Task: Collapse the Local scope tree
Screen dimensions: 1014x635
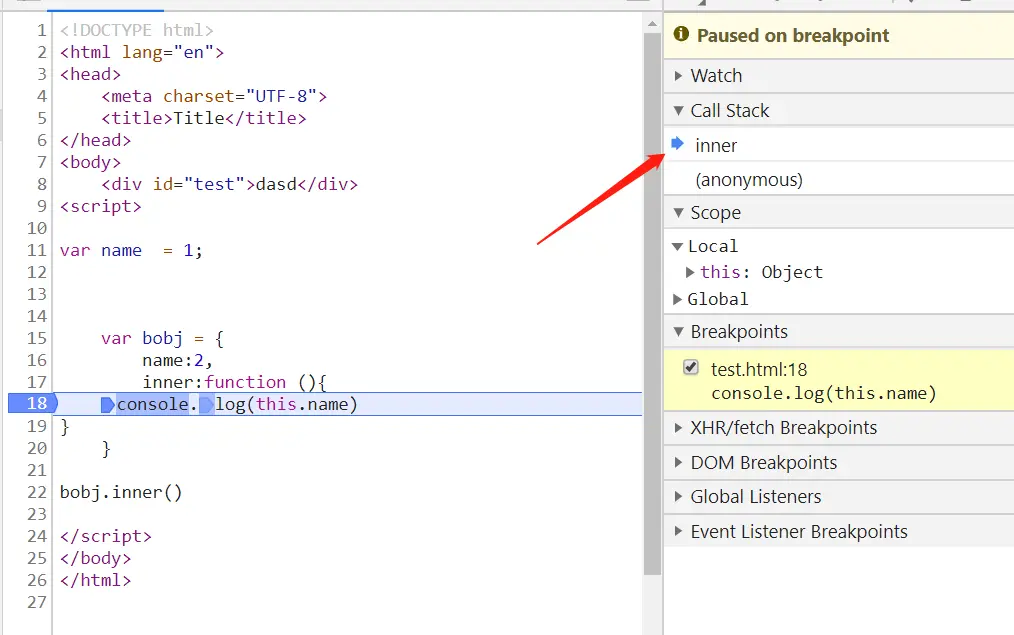Action: coord(678,246)
